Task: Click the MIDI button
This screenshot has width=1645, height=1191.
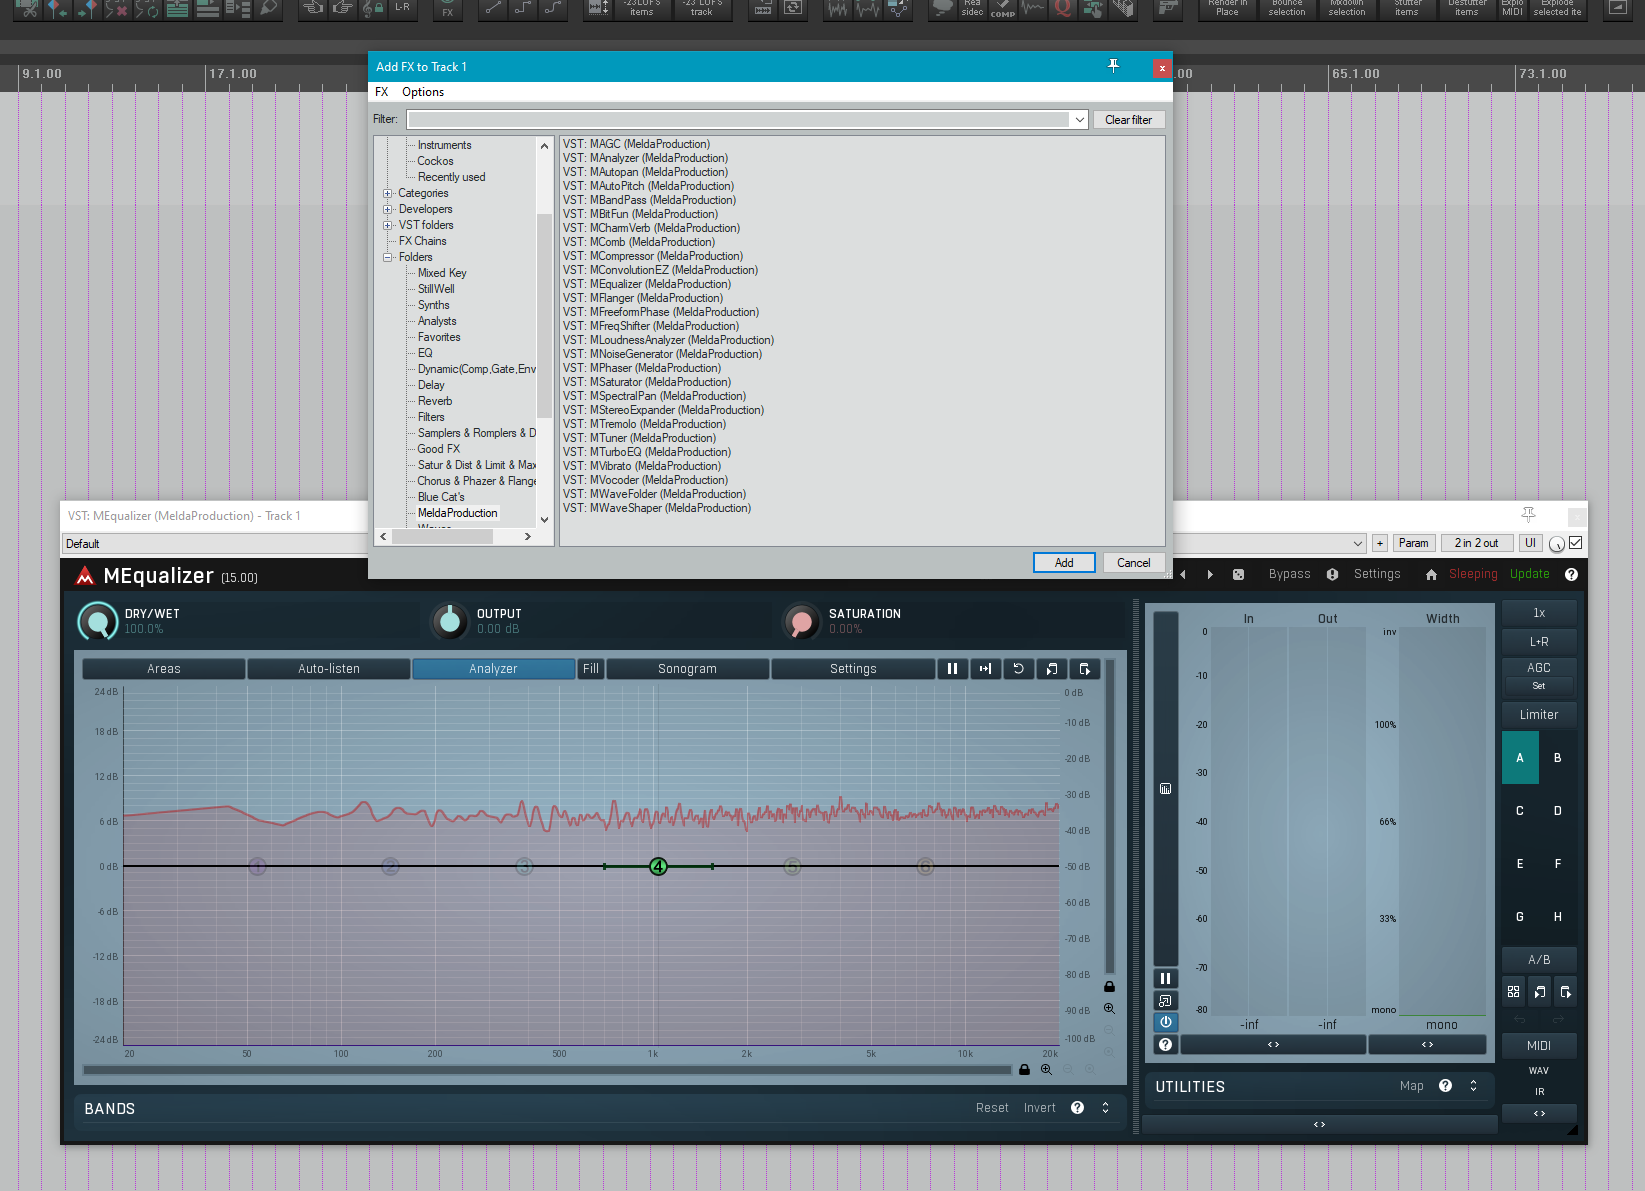Action: pos(1539,1046)
